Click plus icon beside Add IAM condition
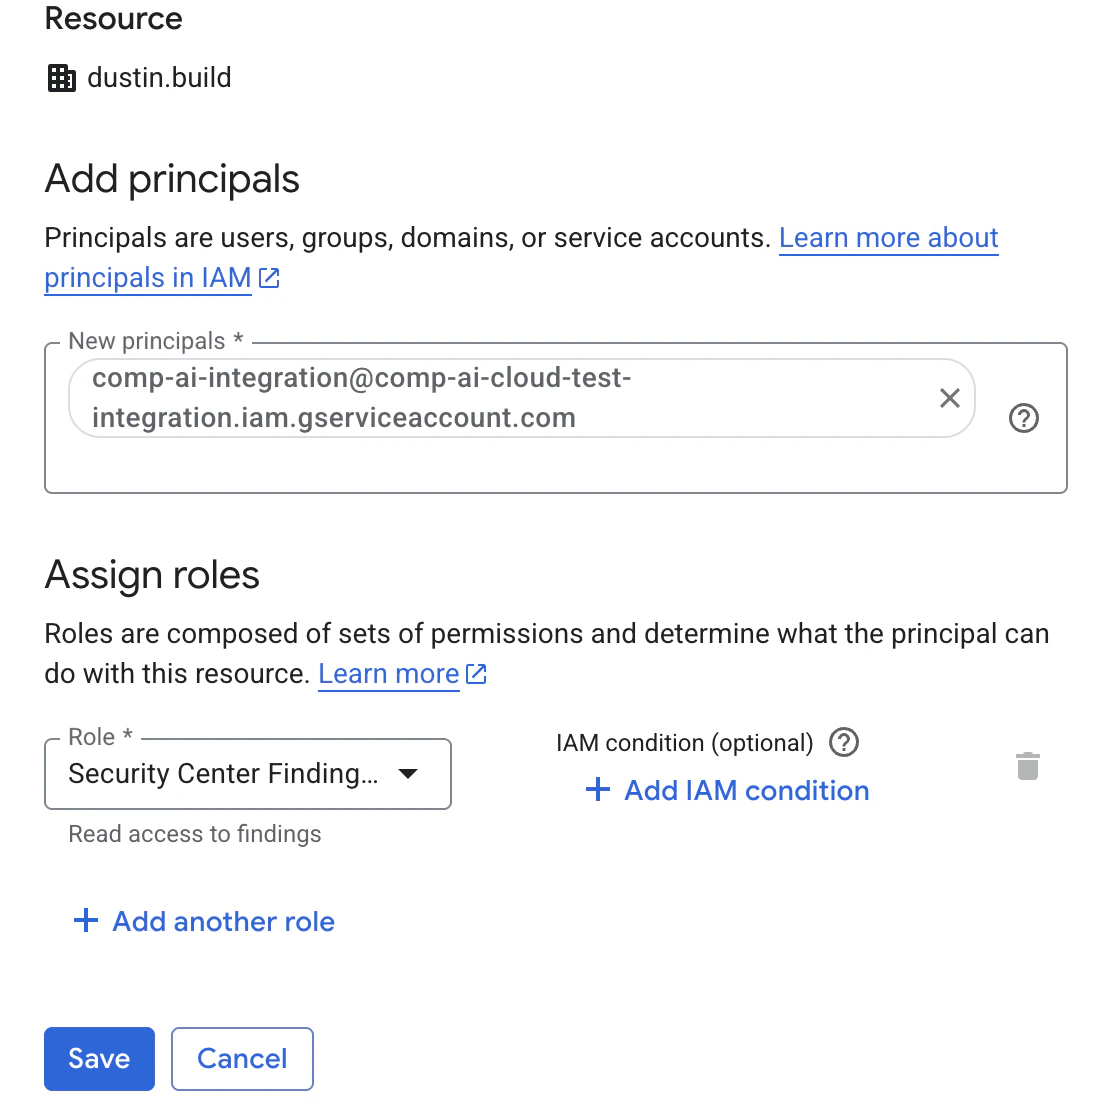The image size is (1106, 1104). [597, 789]
